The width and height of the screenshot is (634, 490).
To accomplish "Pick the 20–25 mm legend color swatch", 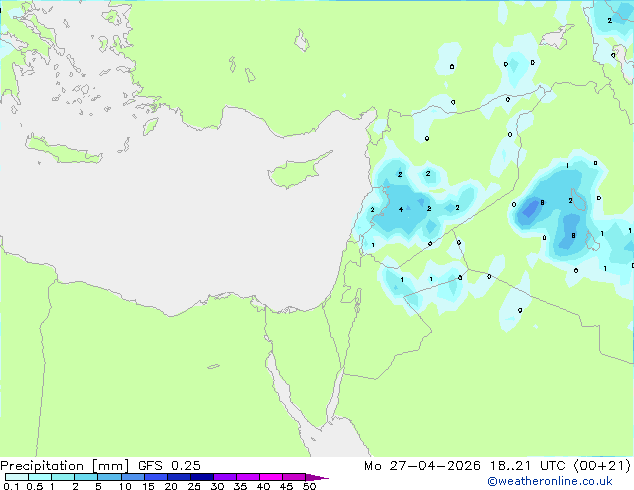I will click(178, 477).
